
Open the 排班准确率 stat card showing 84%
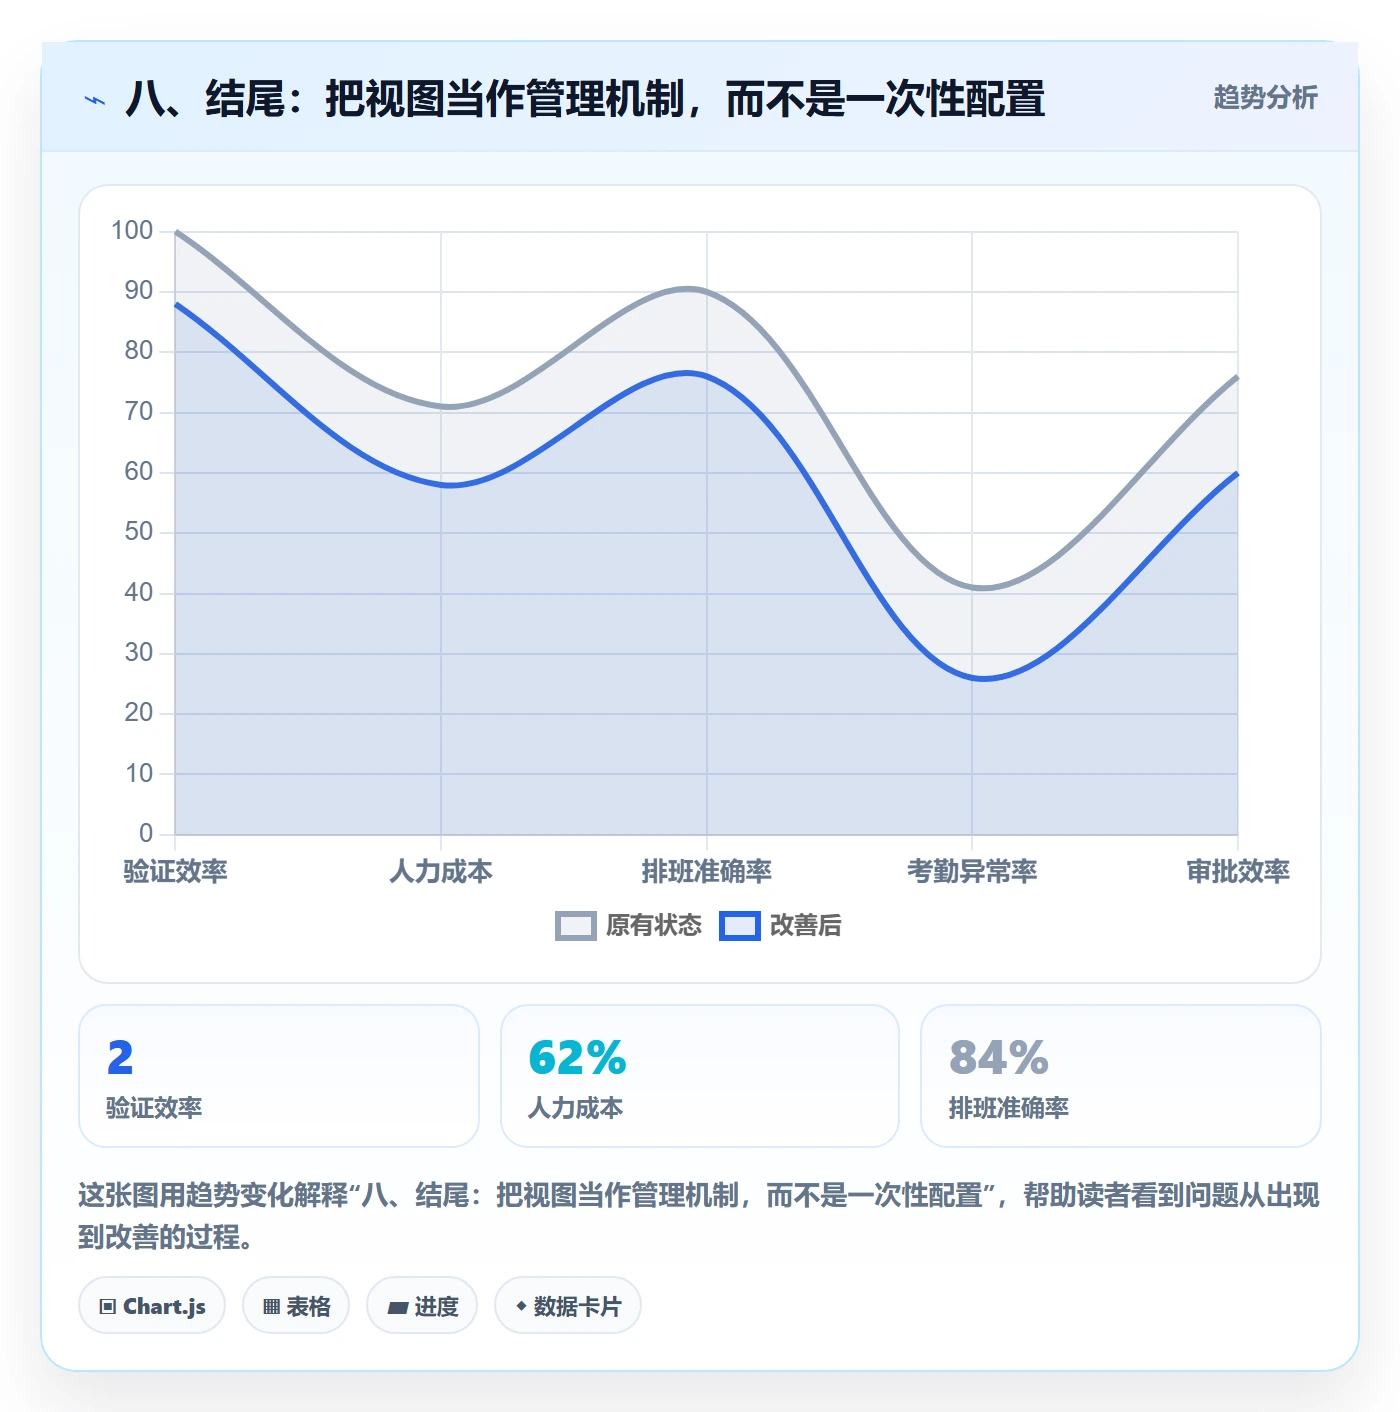1121,1076
